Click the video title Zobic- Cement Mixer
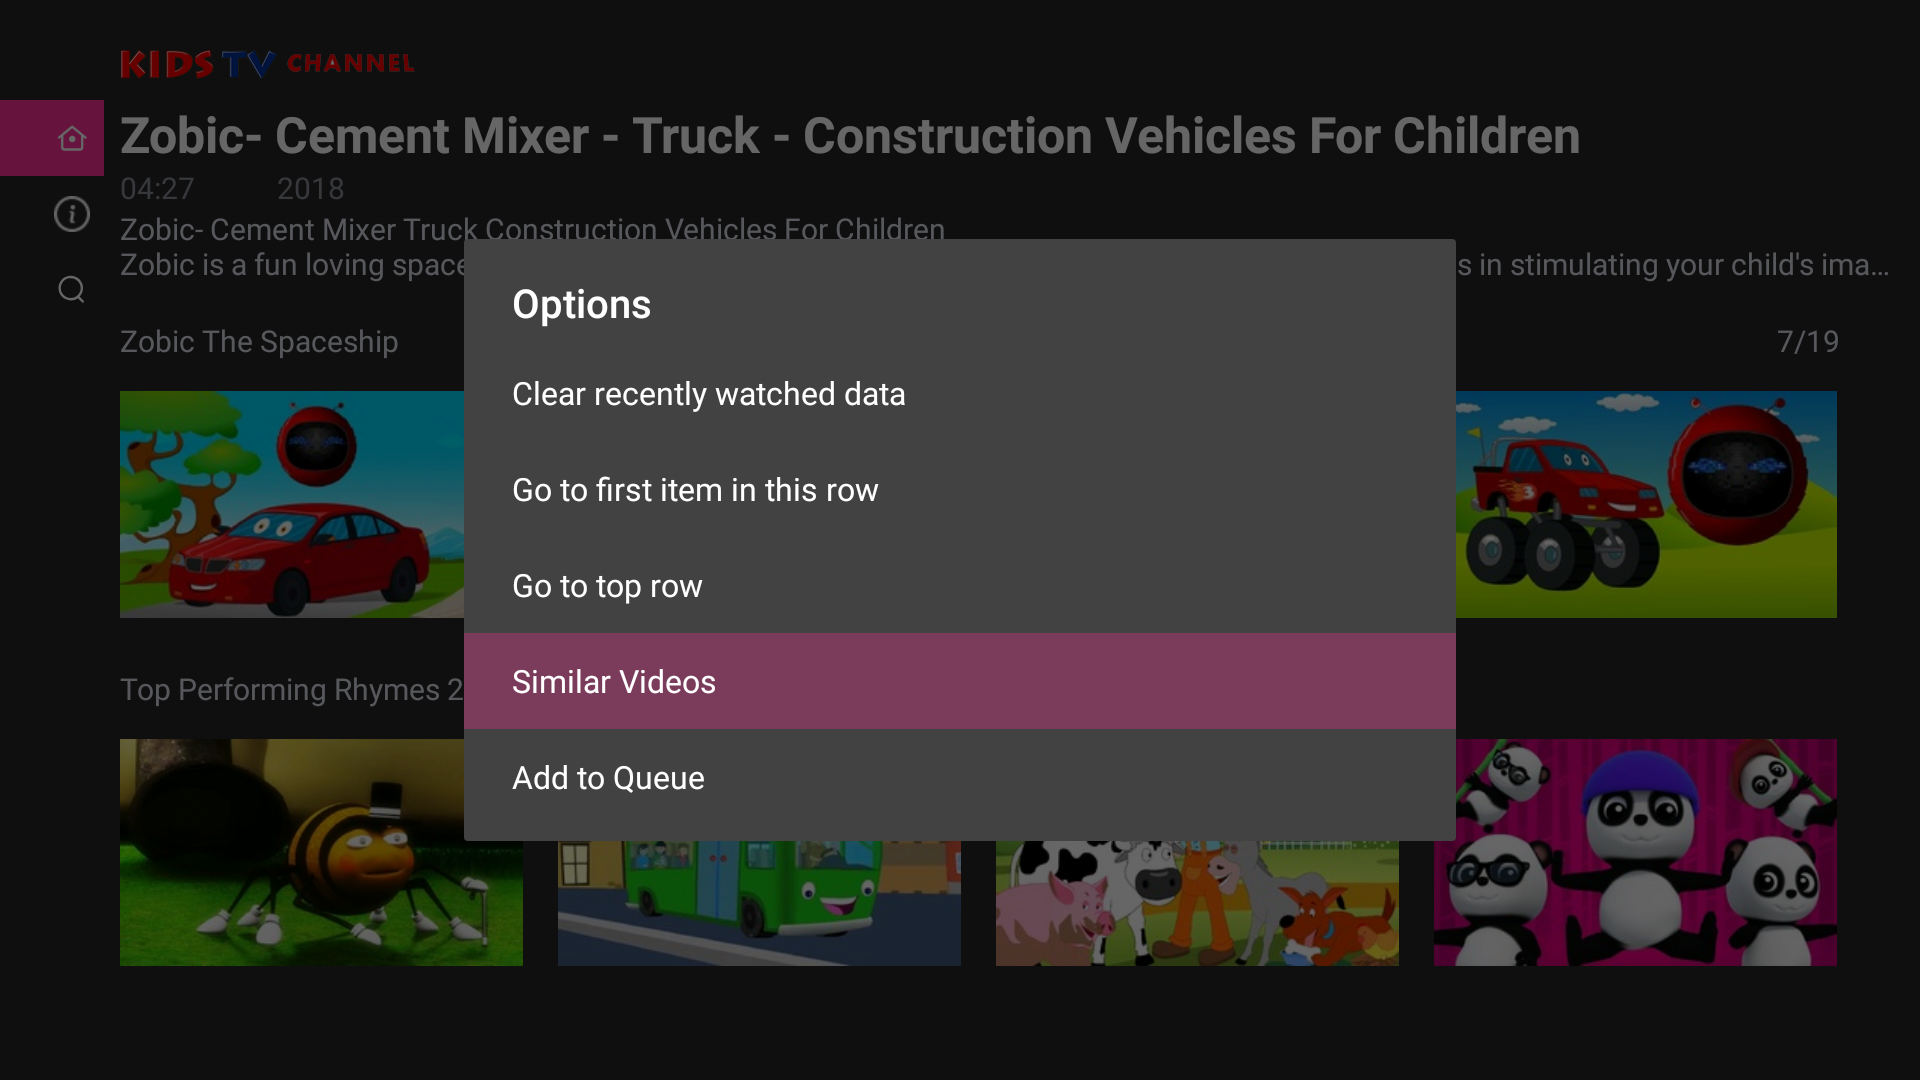 (x=850, y=136)
